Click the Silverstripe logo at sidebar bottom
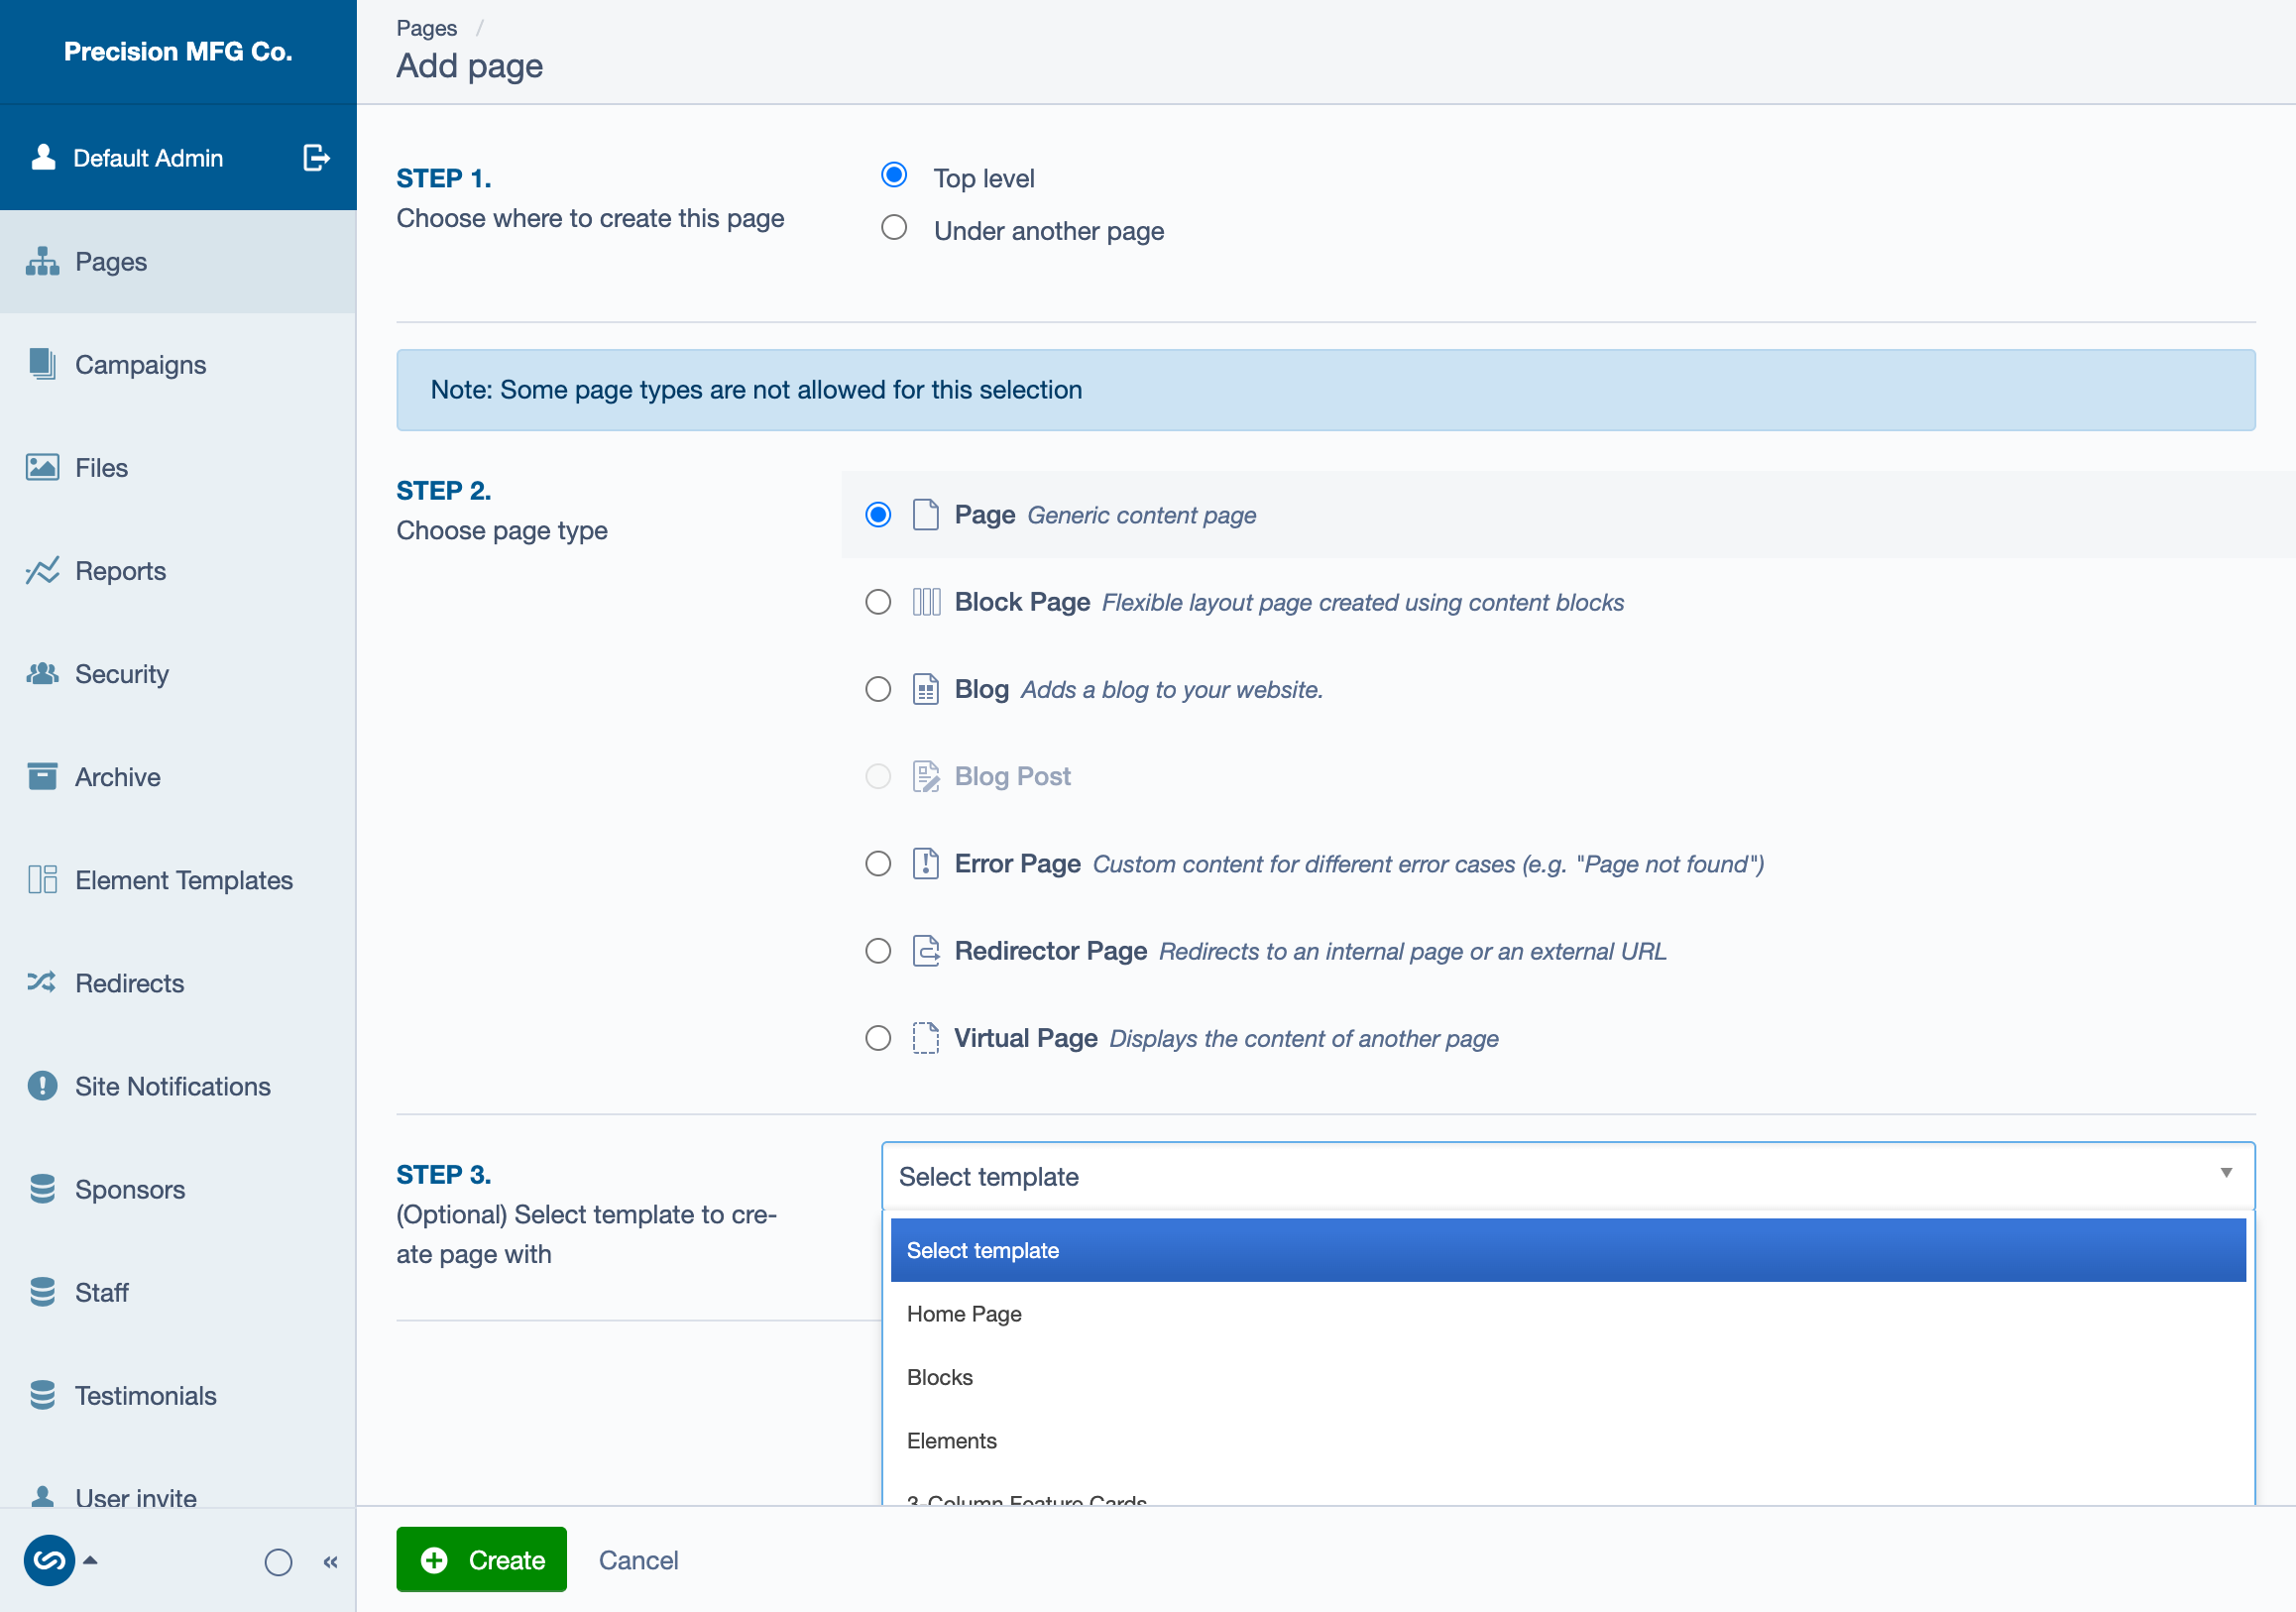This screenshot has width=2296, height=1612. 49,1560
